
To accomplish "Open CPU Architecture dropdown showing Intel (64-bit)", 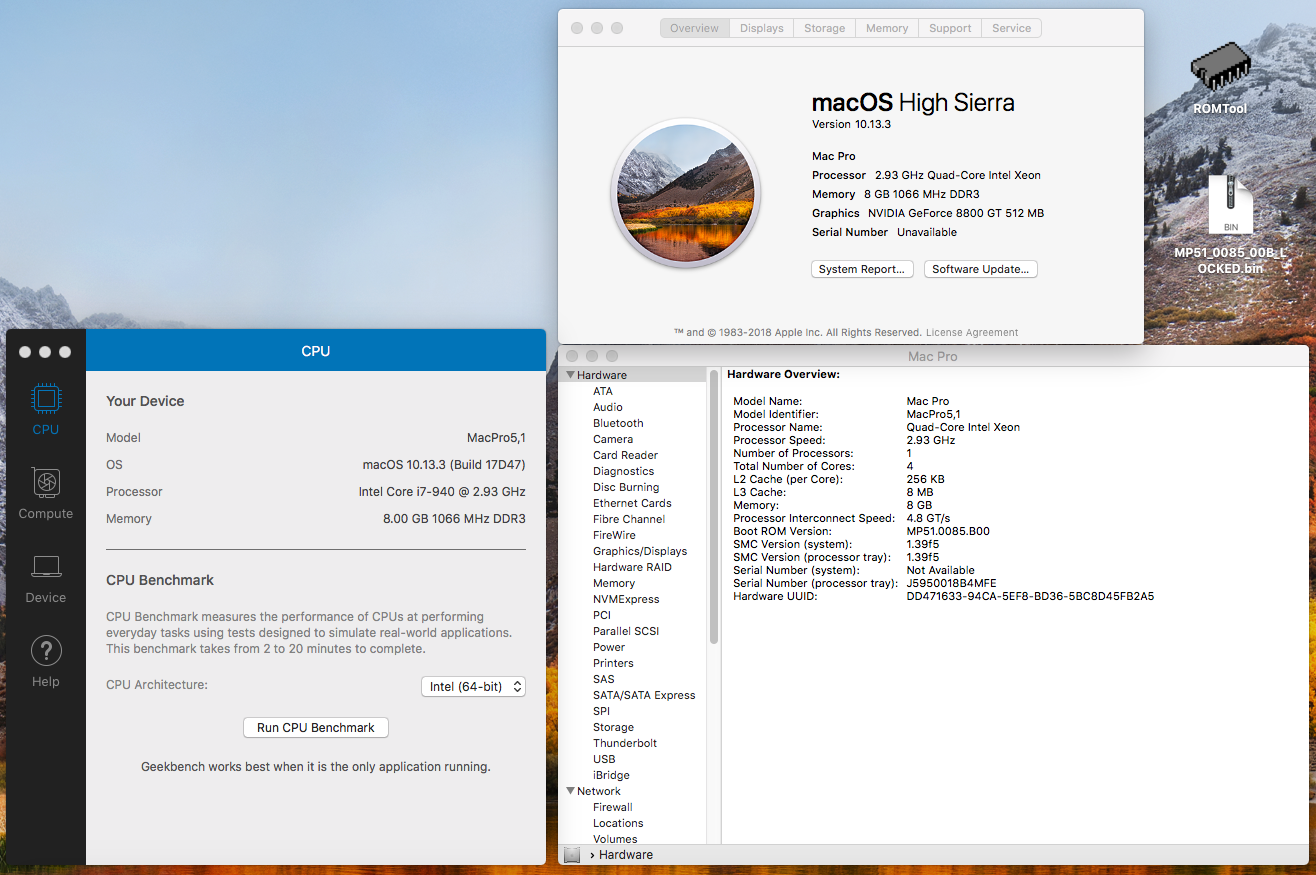I will [473, 687].
